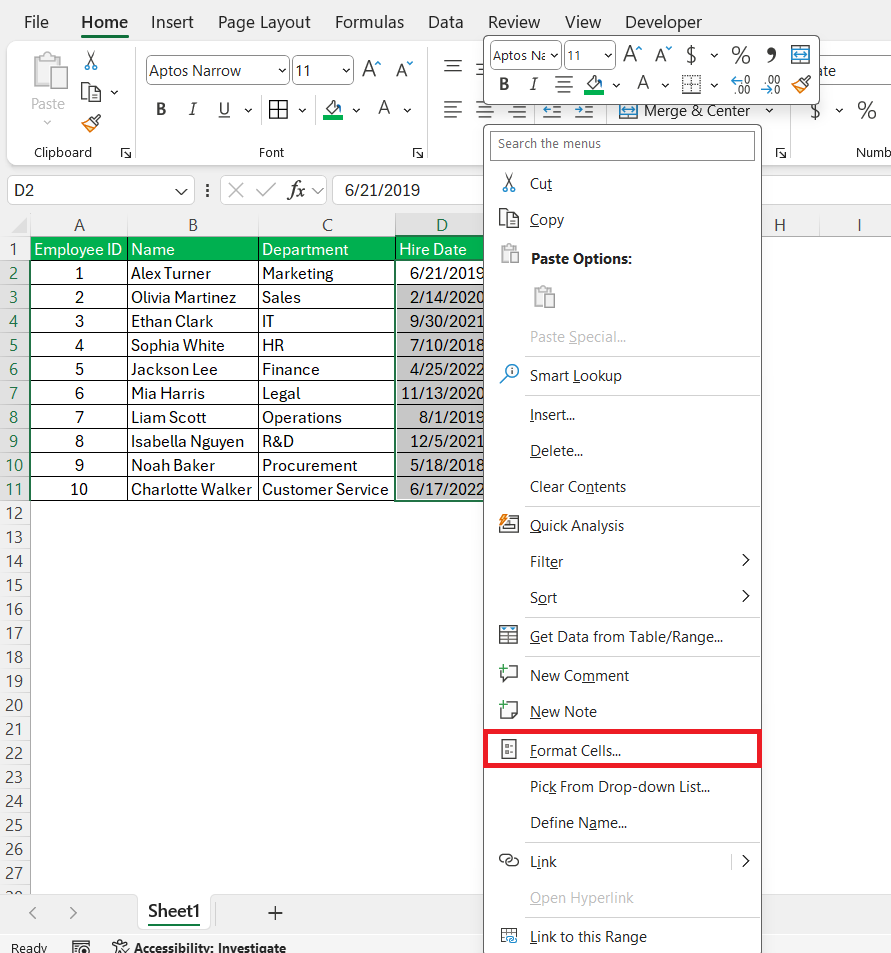This screenshot has width=891, height=953.
Task: Open the File tab
Action: pyautogui.click(x=36, y=22)
